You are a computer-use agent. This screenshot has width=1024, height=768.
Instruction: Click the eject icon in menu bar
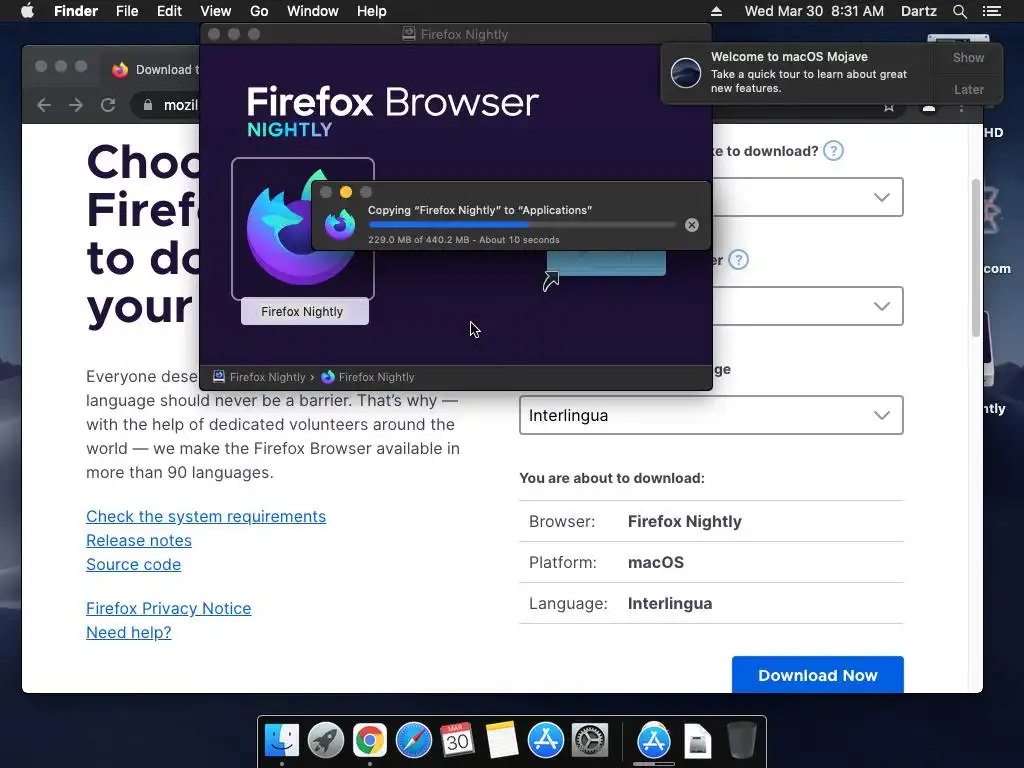tap(716, 11)
